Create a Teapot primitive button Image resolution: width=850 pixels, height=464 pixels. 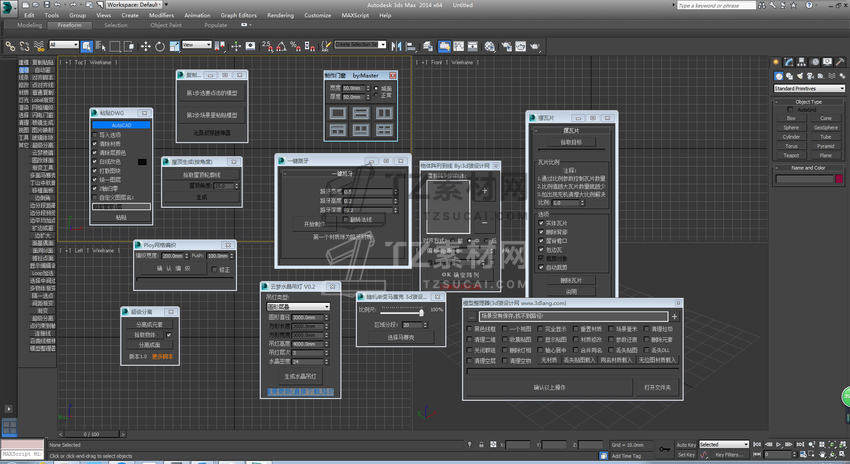pyautogui.click(x=791, y=155)
